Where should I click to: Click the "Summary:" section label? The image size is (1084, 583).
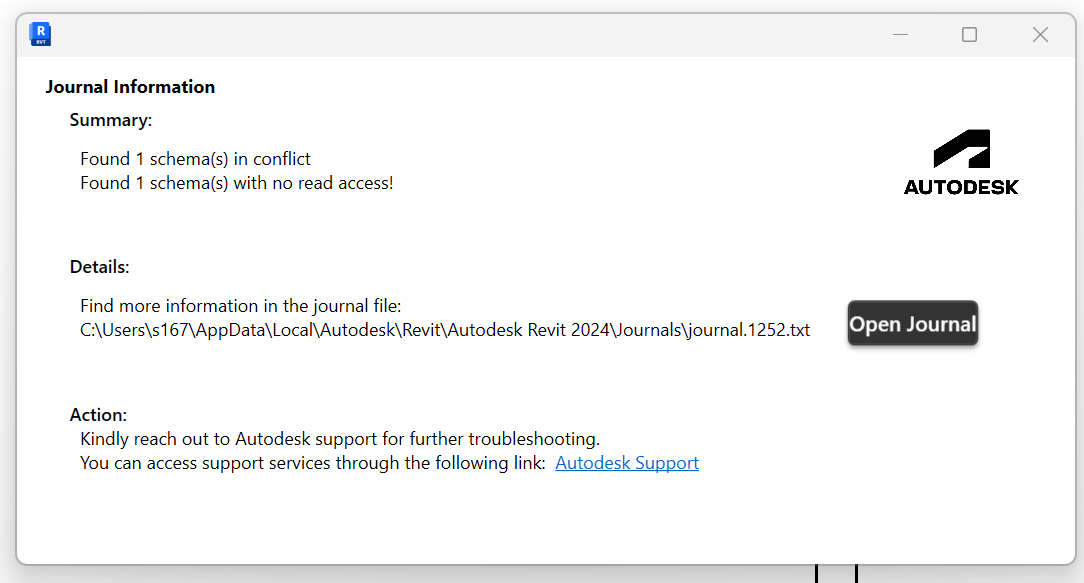tap(111, 121)
